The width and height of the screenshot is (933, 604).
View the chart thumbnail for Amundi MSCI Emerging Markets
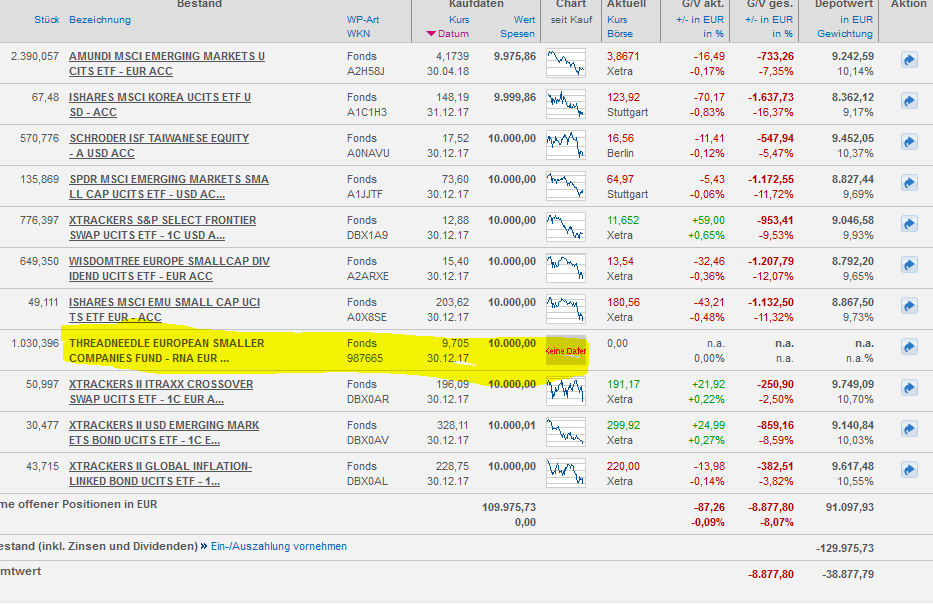566,63
